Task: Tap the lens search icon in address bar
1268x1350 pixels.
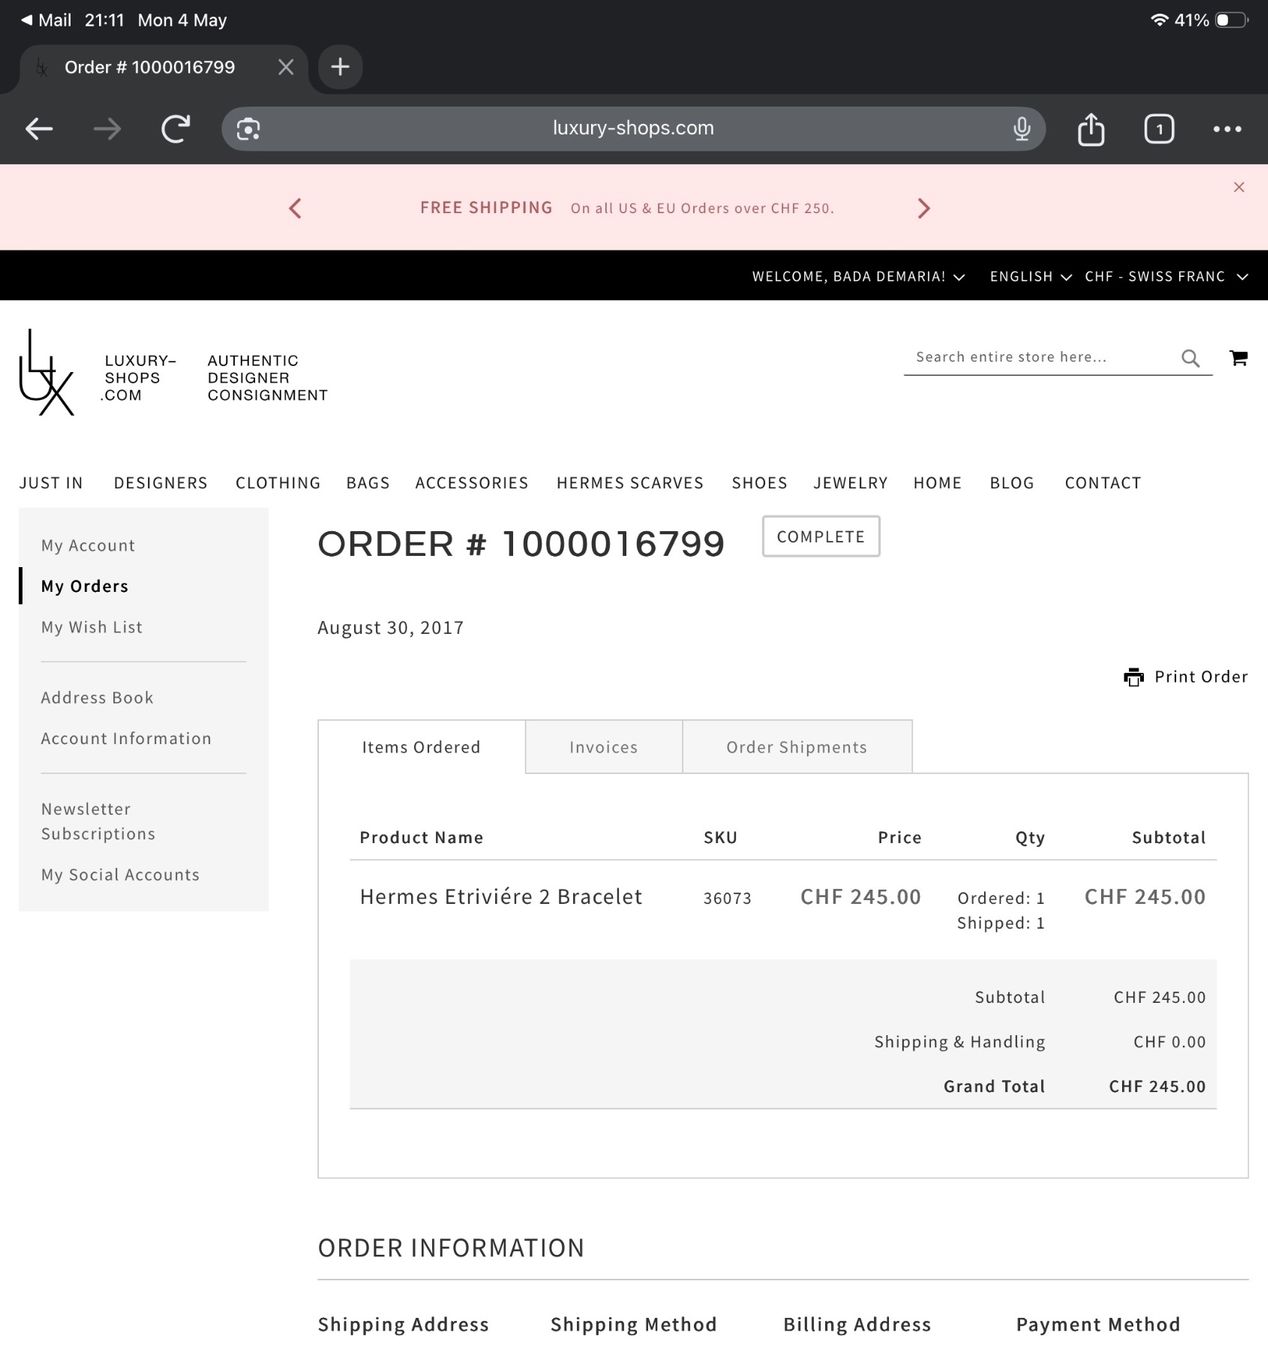Action: point(248,129)
